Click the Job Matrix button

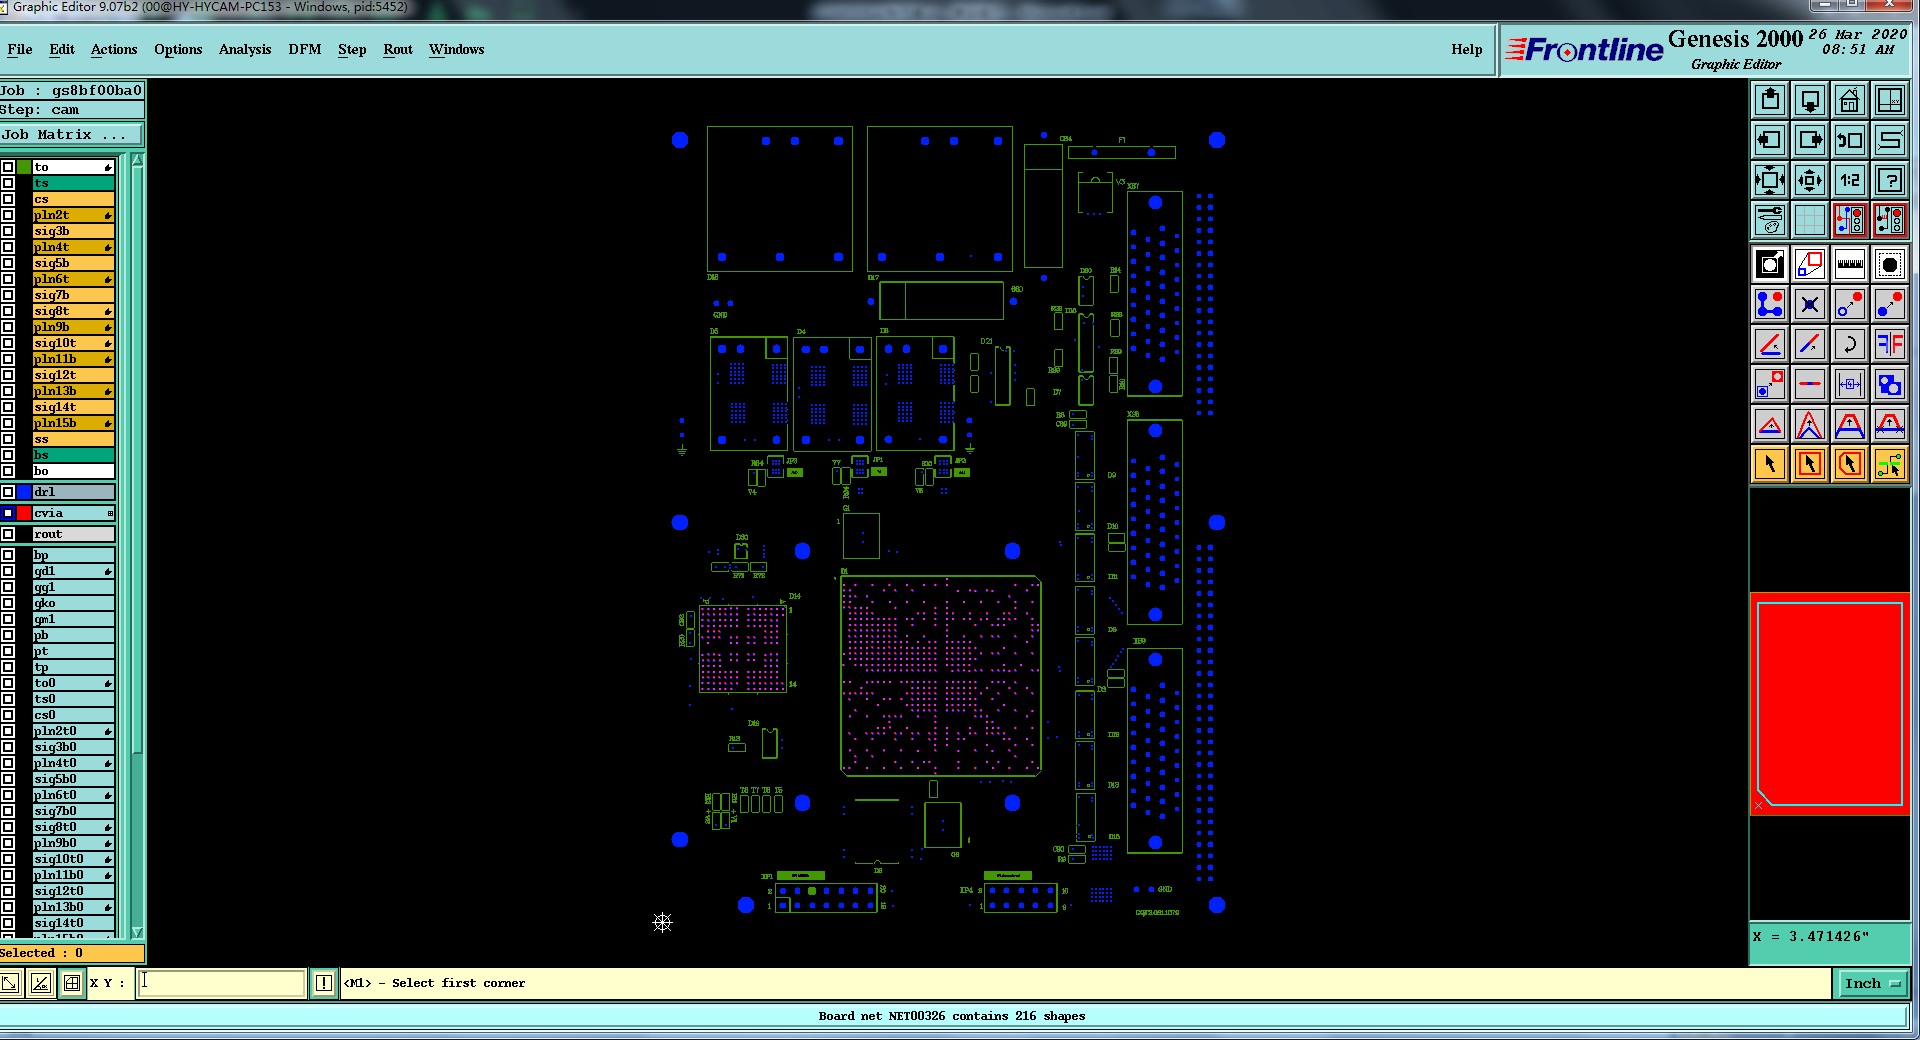pos(72,134)
